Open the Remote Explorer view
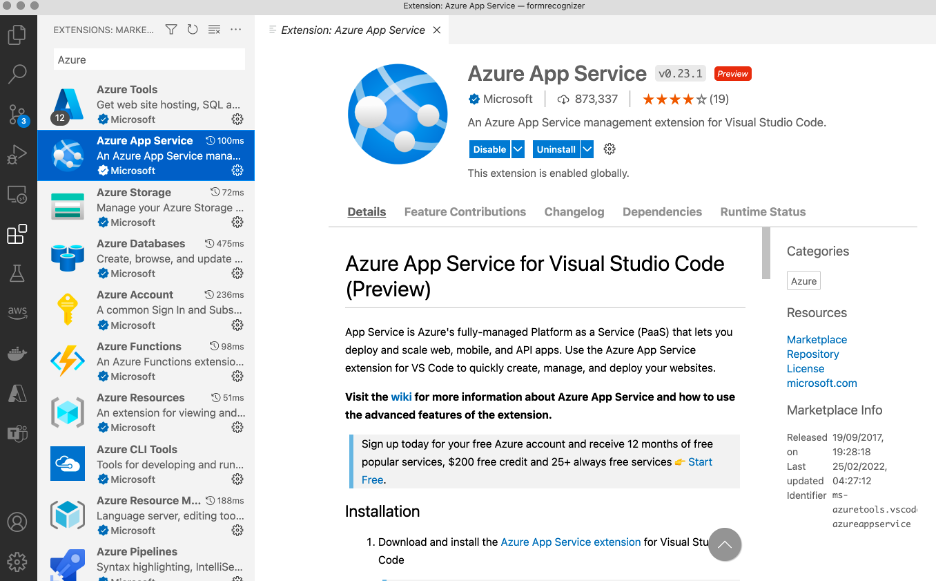The height and width of the screenshot is (582, 936). pyautogui.click(x=17, y=195)
